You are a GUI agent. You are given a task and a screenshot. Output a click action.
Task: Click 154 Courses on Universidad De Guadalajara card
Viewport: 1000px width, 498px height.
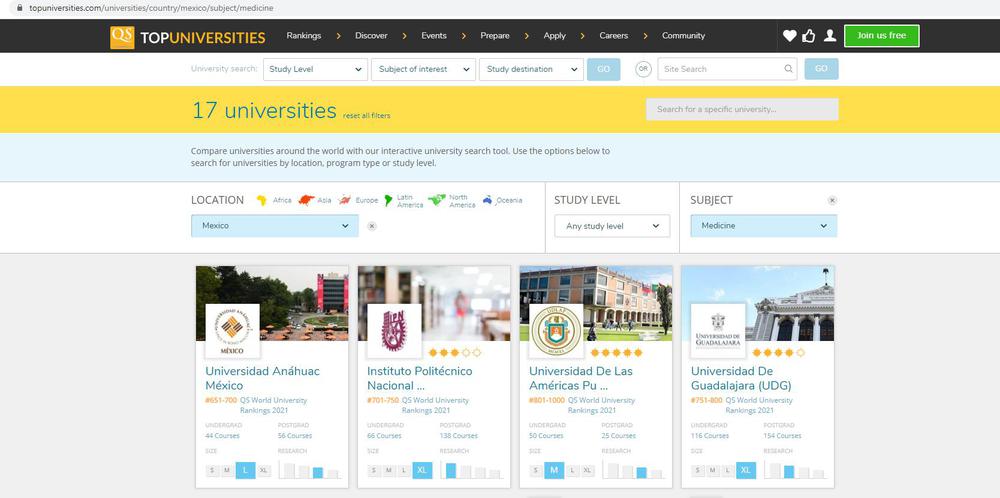click(x=783, y=436)
